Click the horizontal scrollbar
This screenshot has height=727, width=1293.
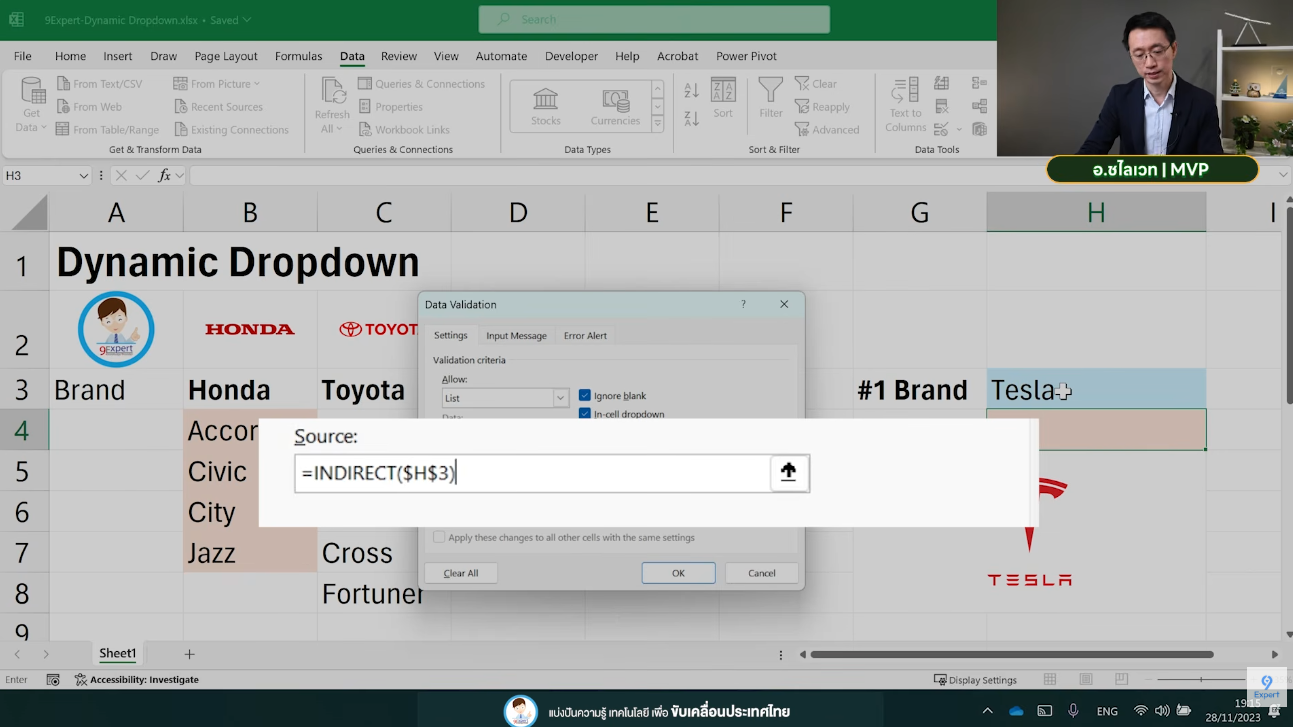(1012, 655)
